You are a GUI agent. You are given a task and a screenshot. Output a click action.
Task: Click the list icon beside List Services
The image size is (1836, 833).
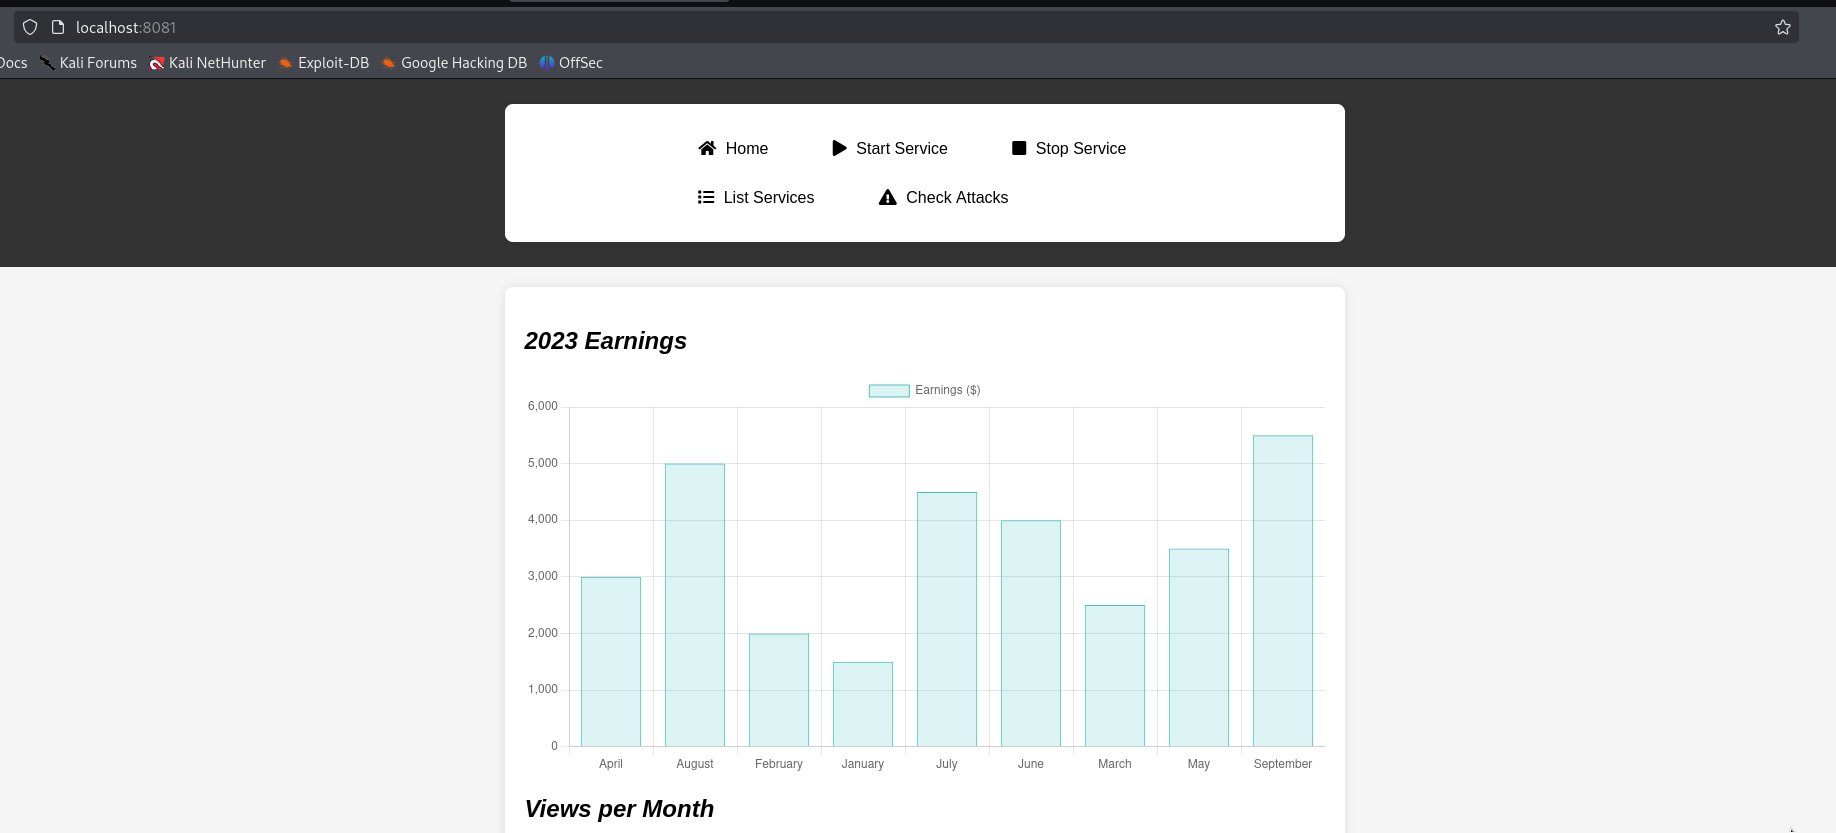click(706, 197)
